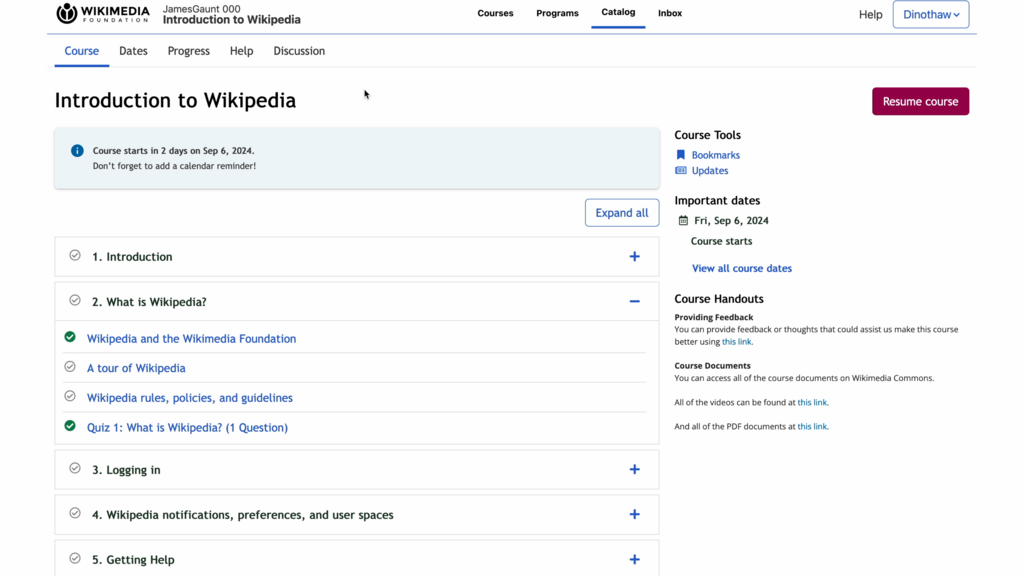The width and height of the screenshot is (1024, 576).
Task: Click status circle next to A tour of Wikipedia
Action: [x=70, y=367]
